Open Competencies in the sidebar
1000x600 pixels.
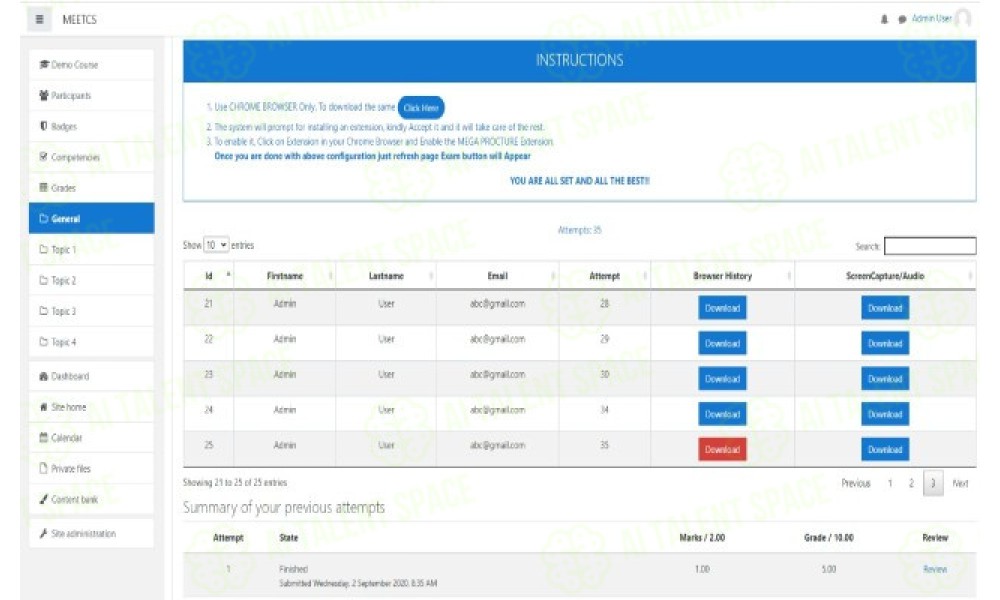91,157
